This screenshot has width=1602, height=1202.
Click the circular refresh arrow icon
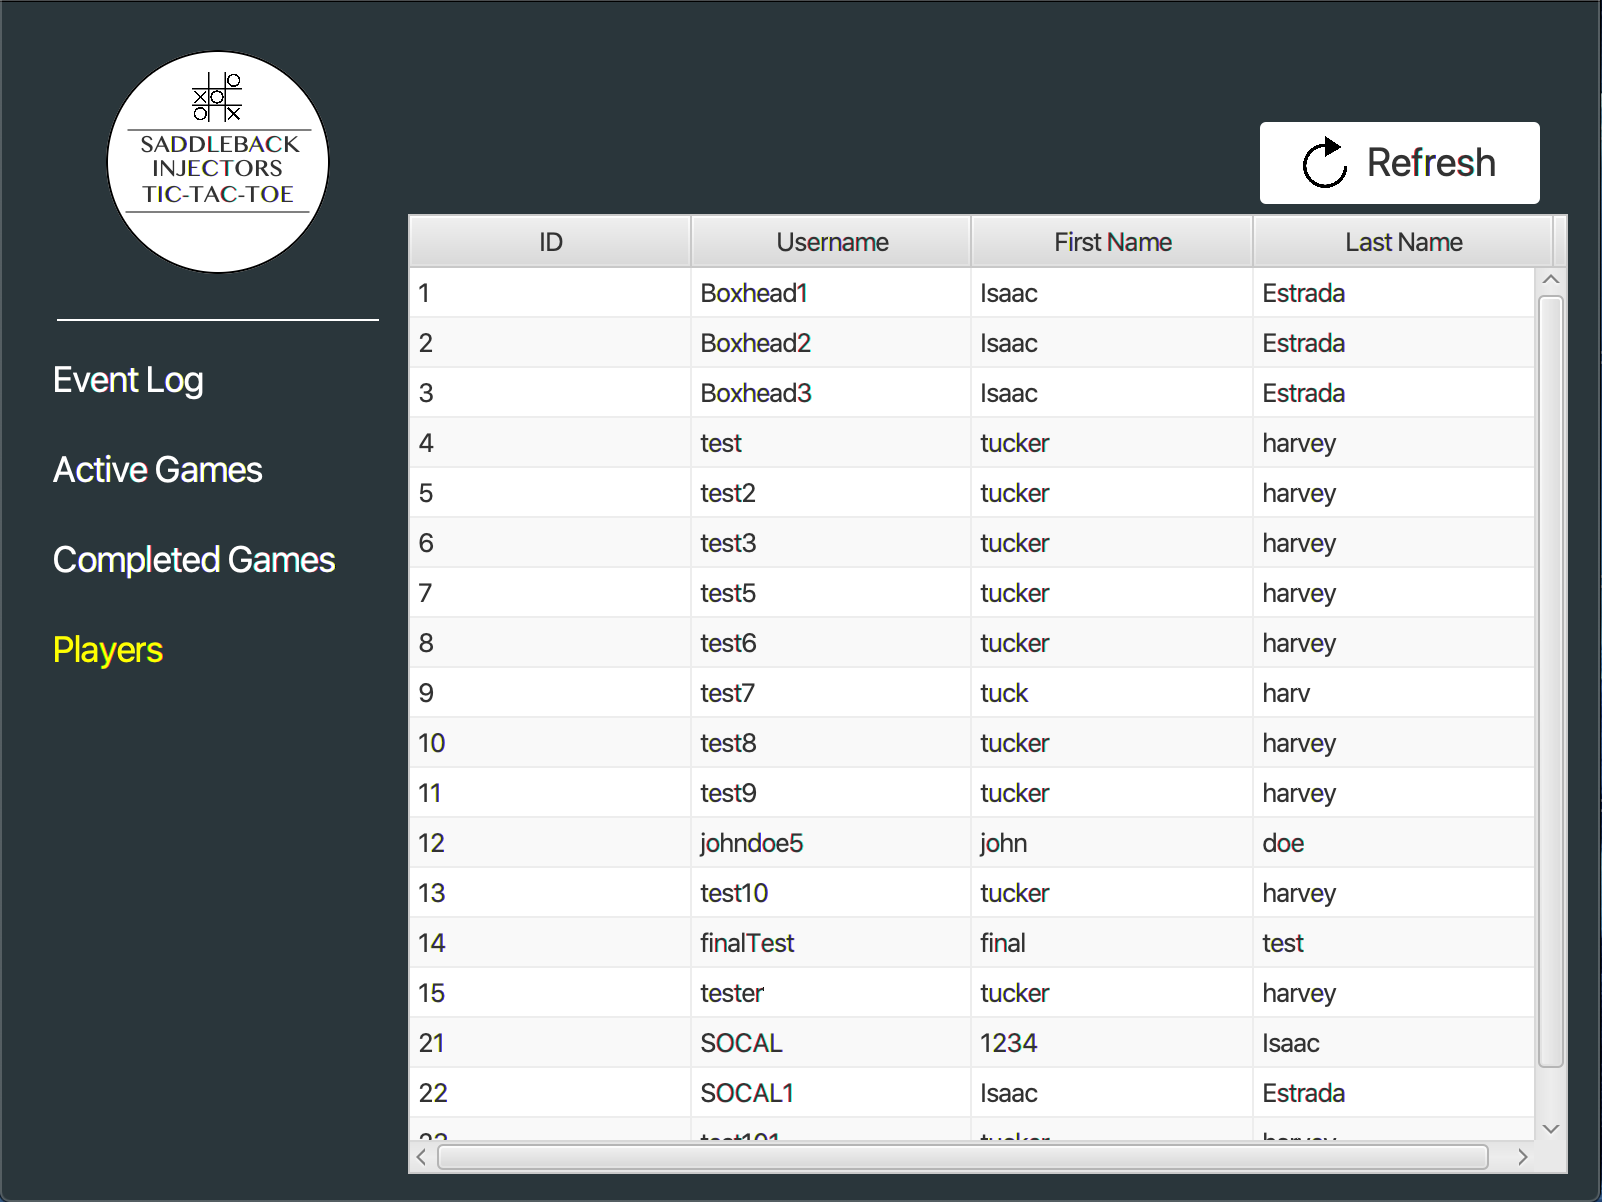[1323, 162]
